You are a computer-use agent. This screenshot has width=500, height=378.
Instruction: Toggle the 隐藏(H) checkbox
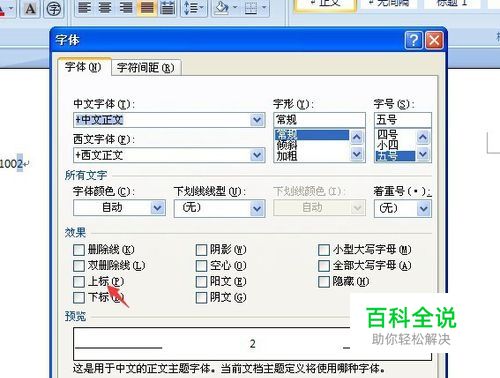pos(324,282)
